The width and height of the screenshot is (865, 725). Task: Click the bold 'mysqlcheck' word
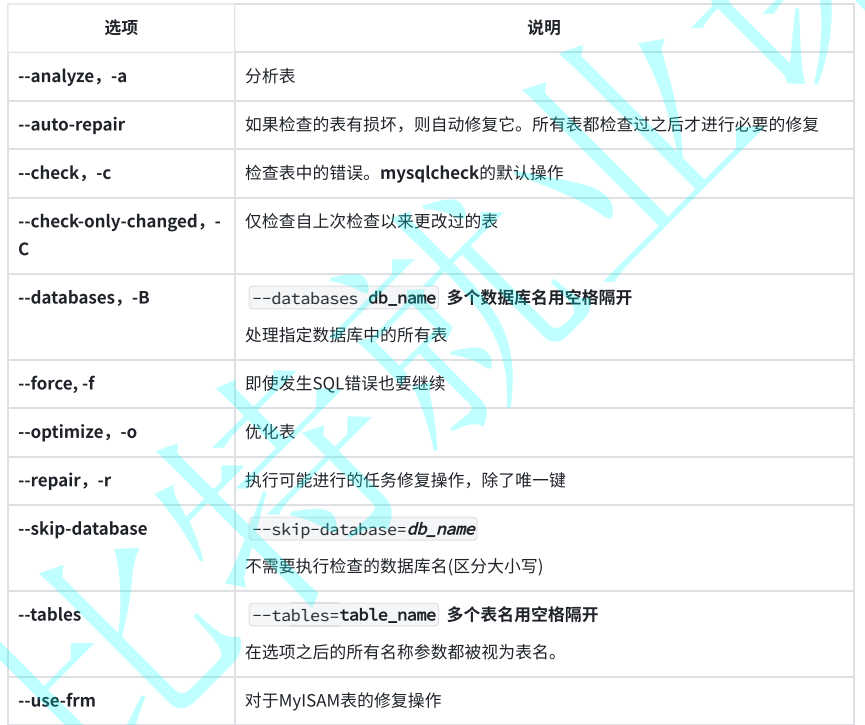(430, 173)
